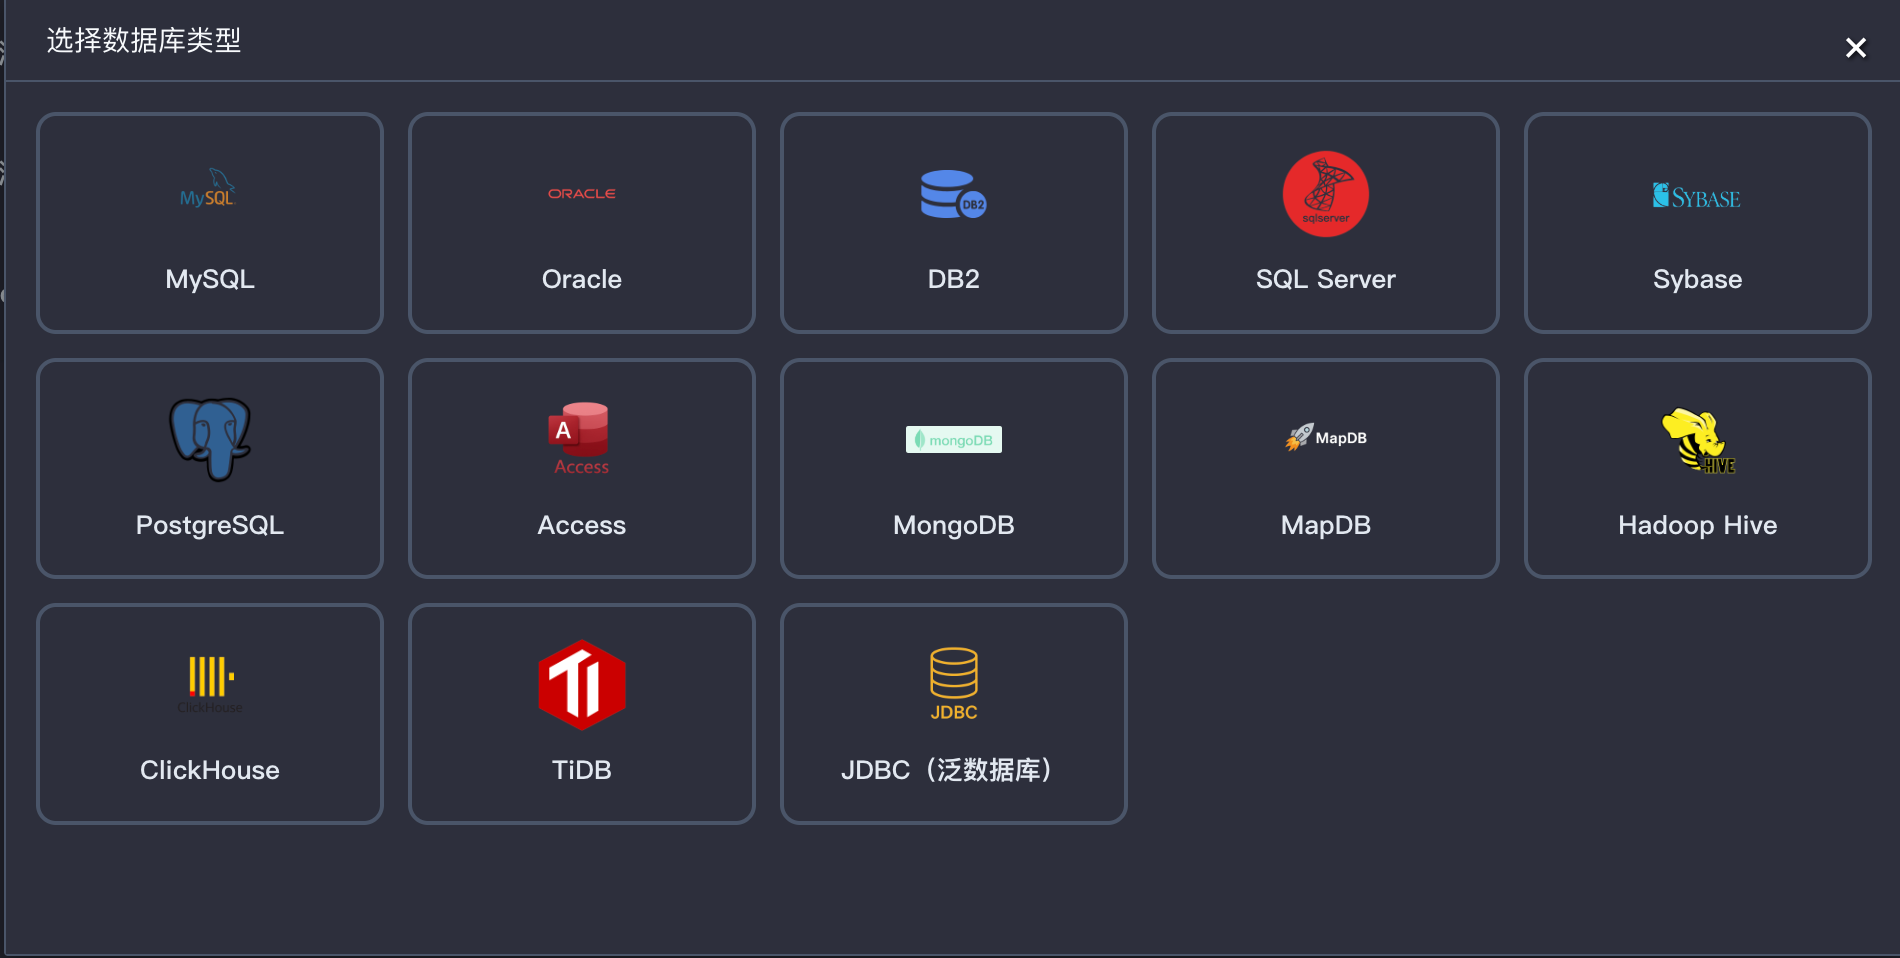1900x958 pixels.
Task: Click the red Access database icon
Action: point(581,438)
